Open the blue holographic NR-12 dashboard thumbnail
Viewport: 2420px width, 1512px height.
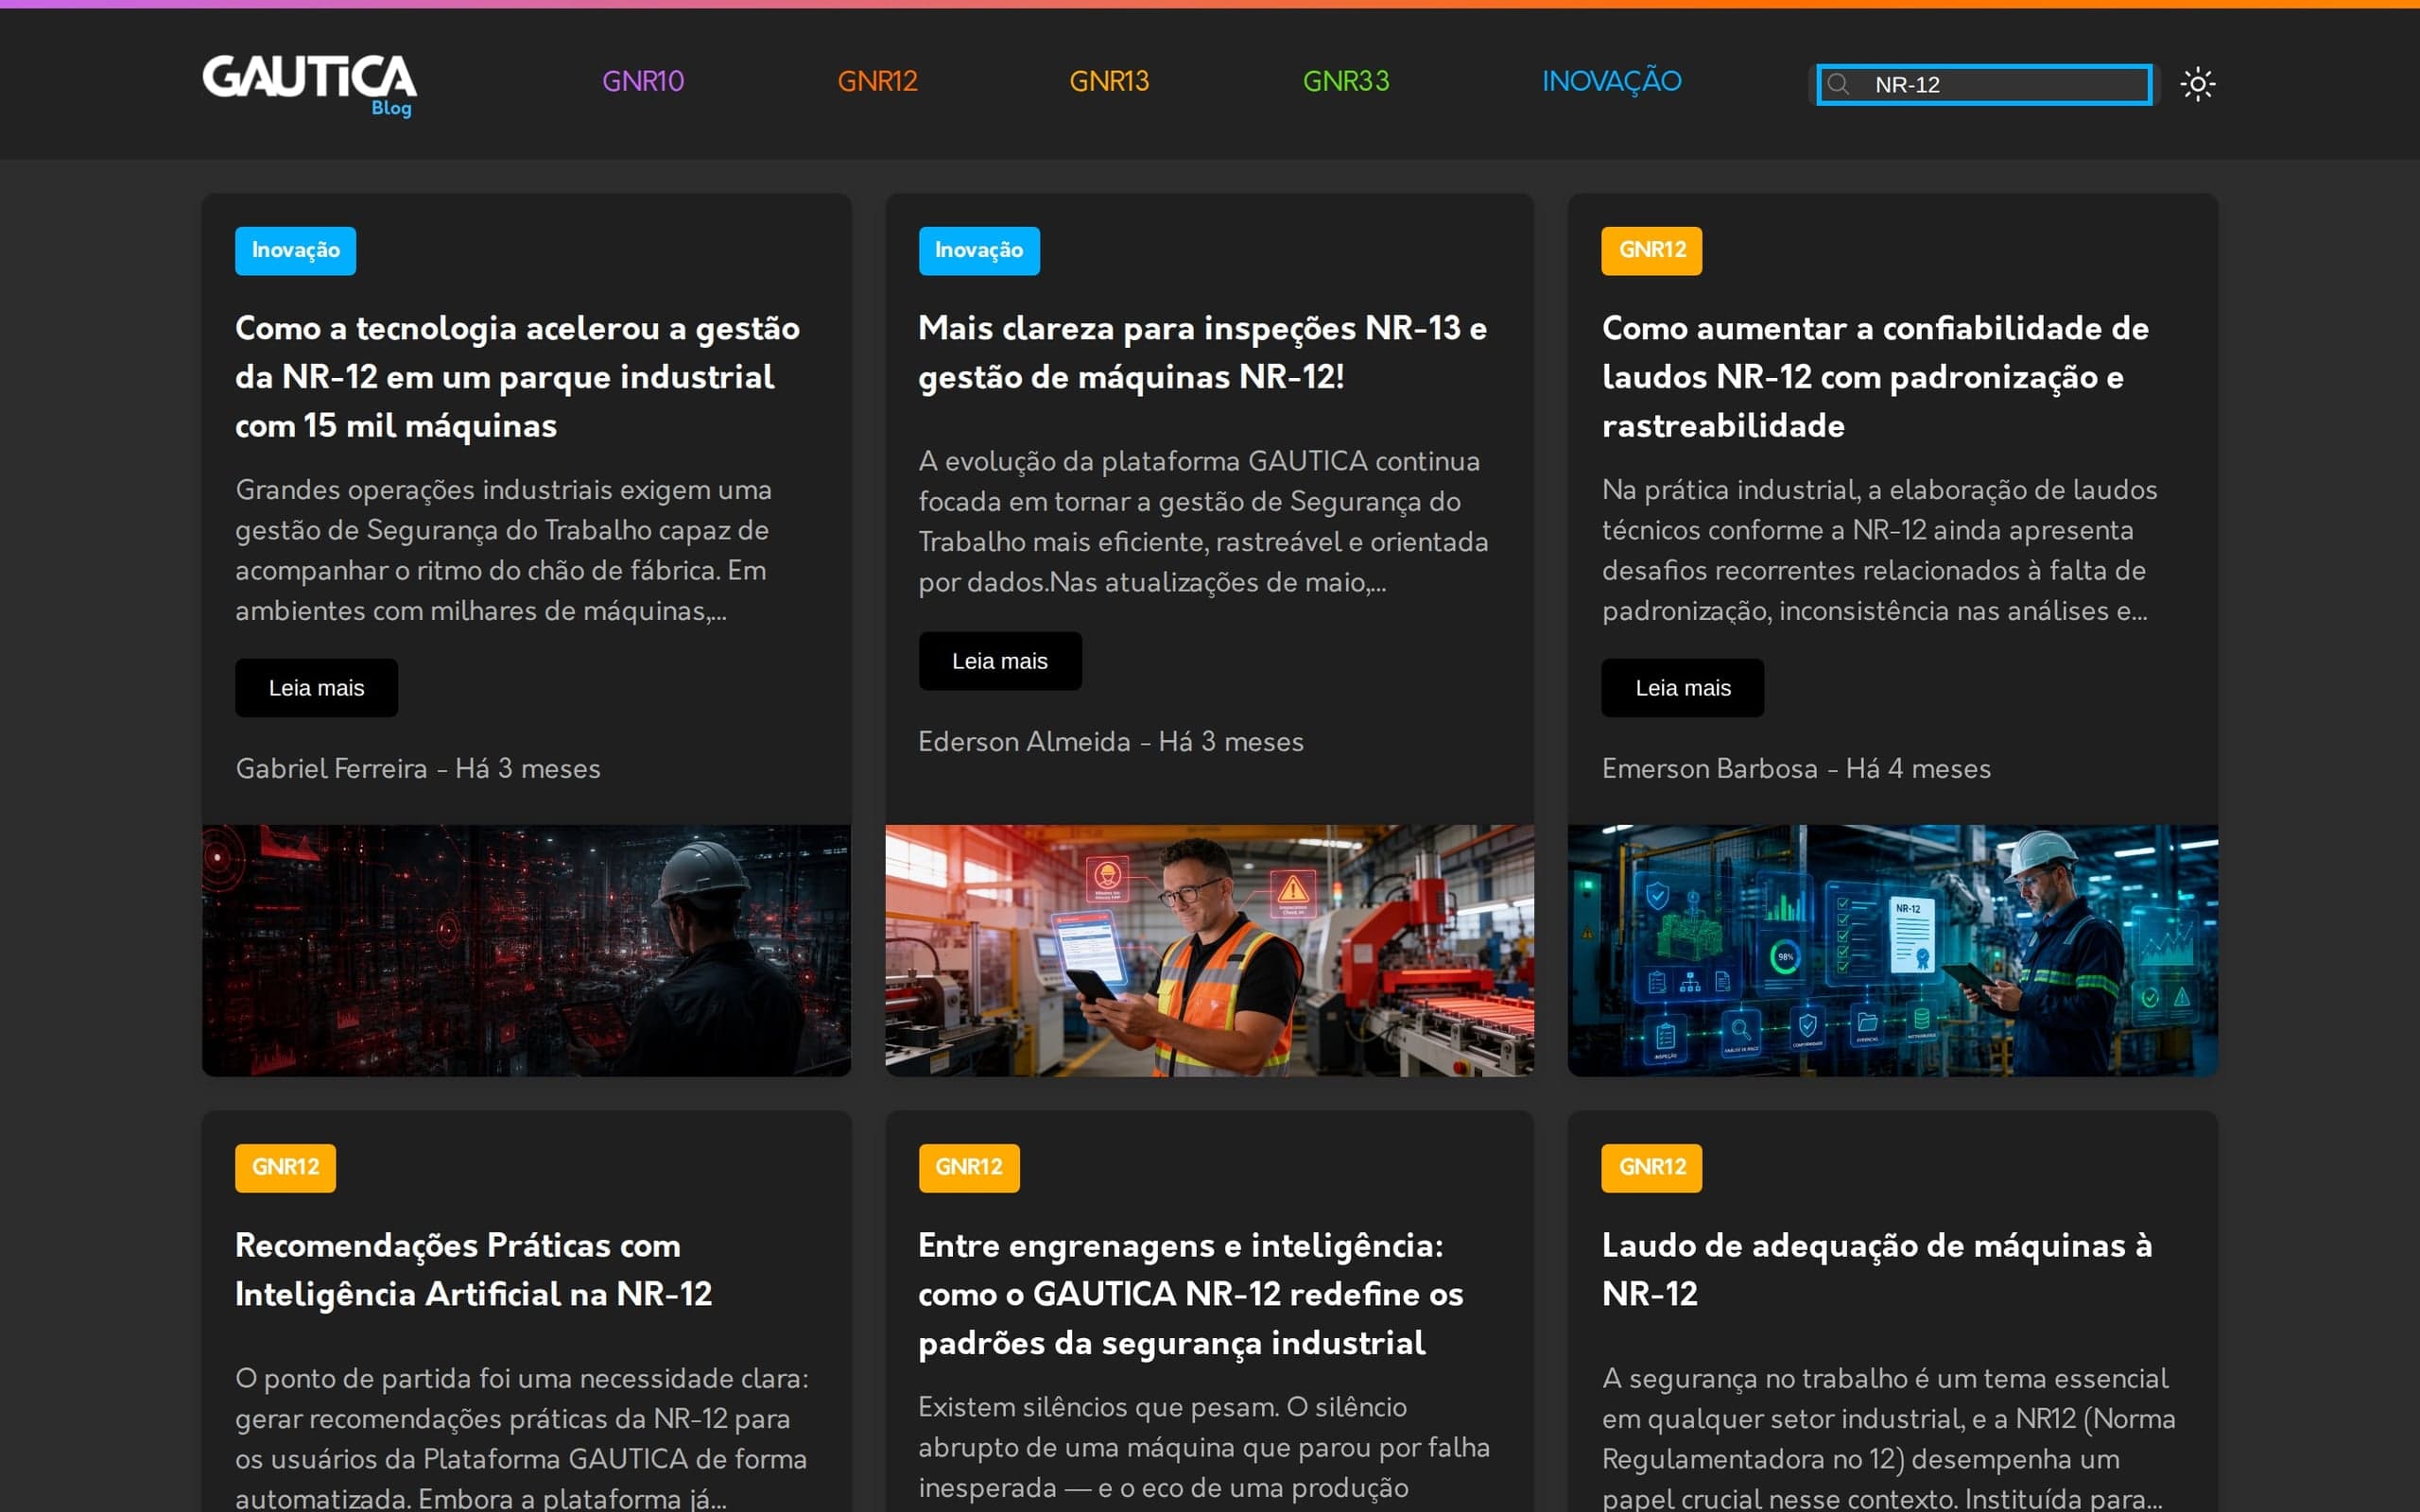[1892, 950]
